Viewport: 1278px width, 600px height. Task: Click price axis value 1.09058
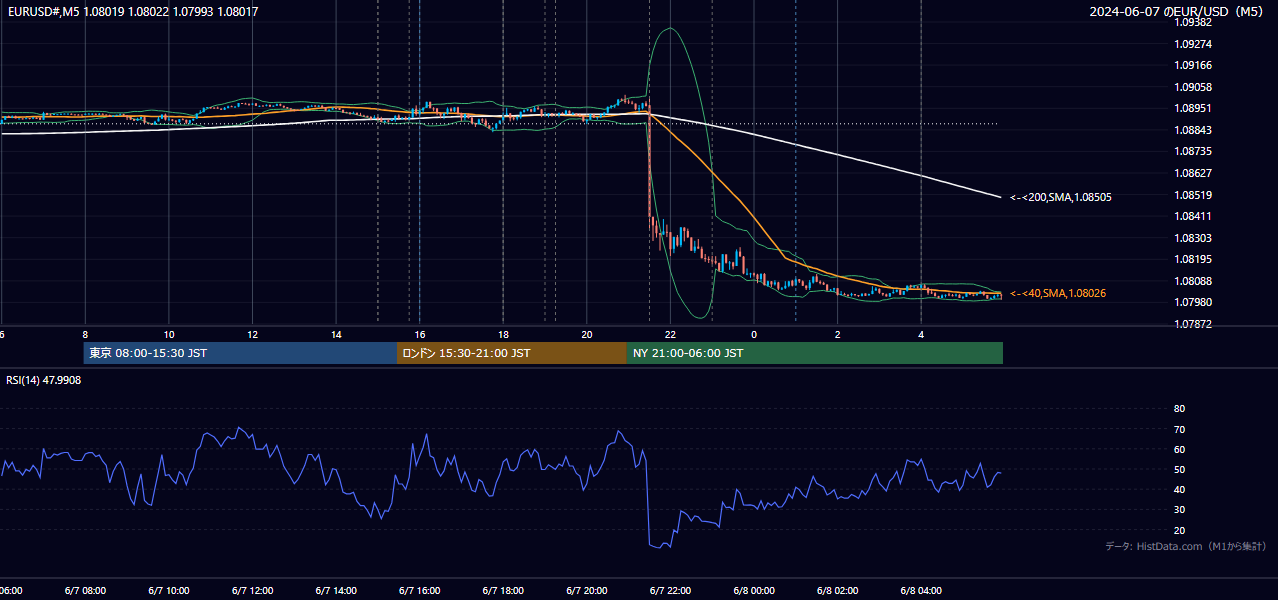coord(1193,88)
